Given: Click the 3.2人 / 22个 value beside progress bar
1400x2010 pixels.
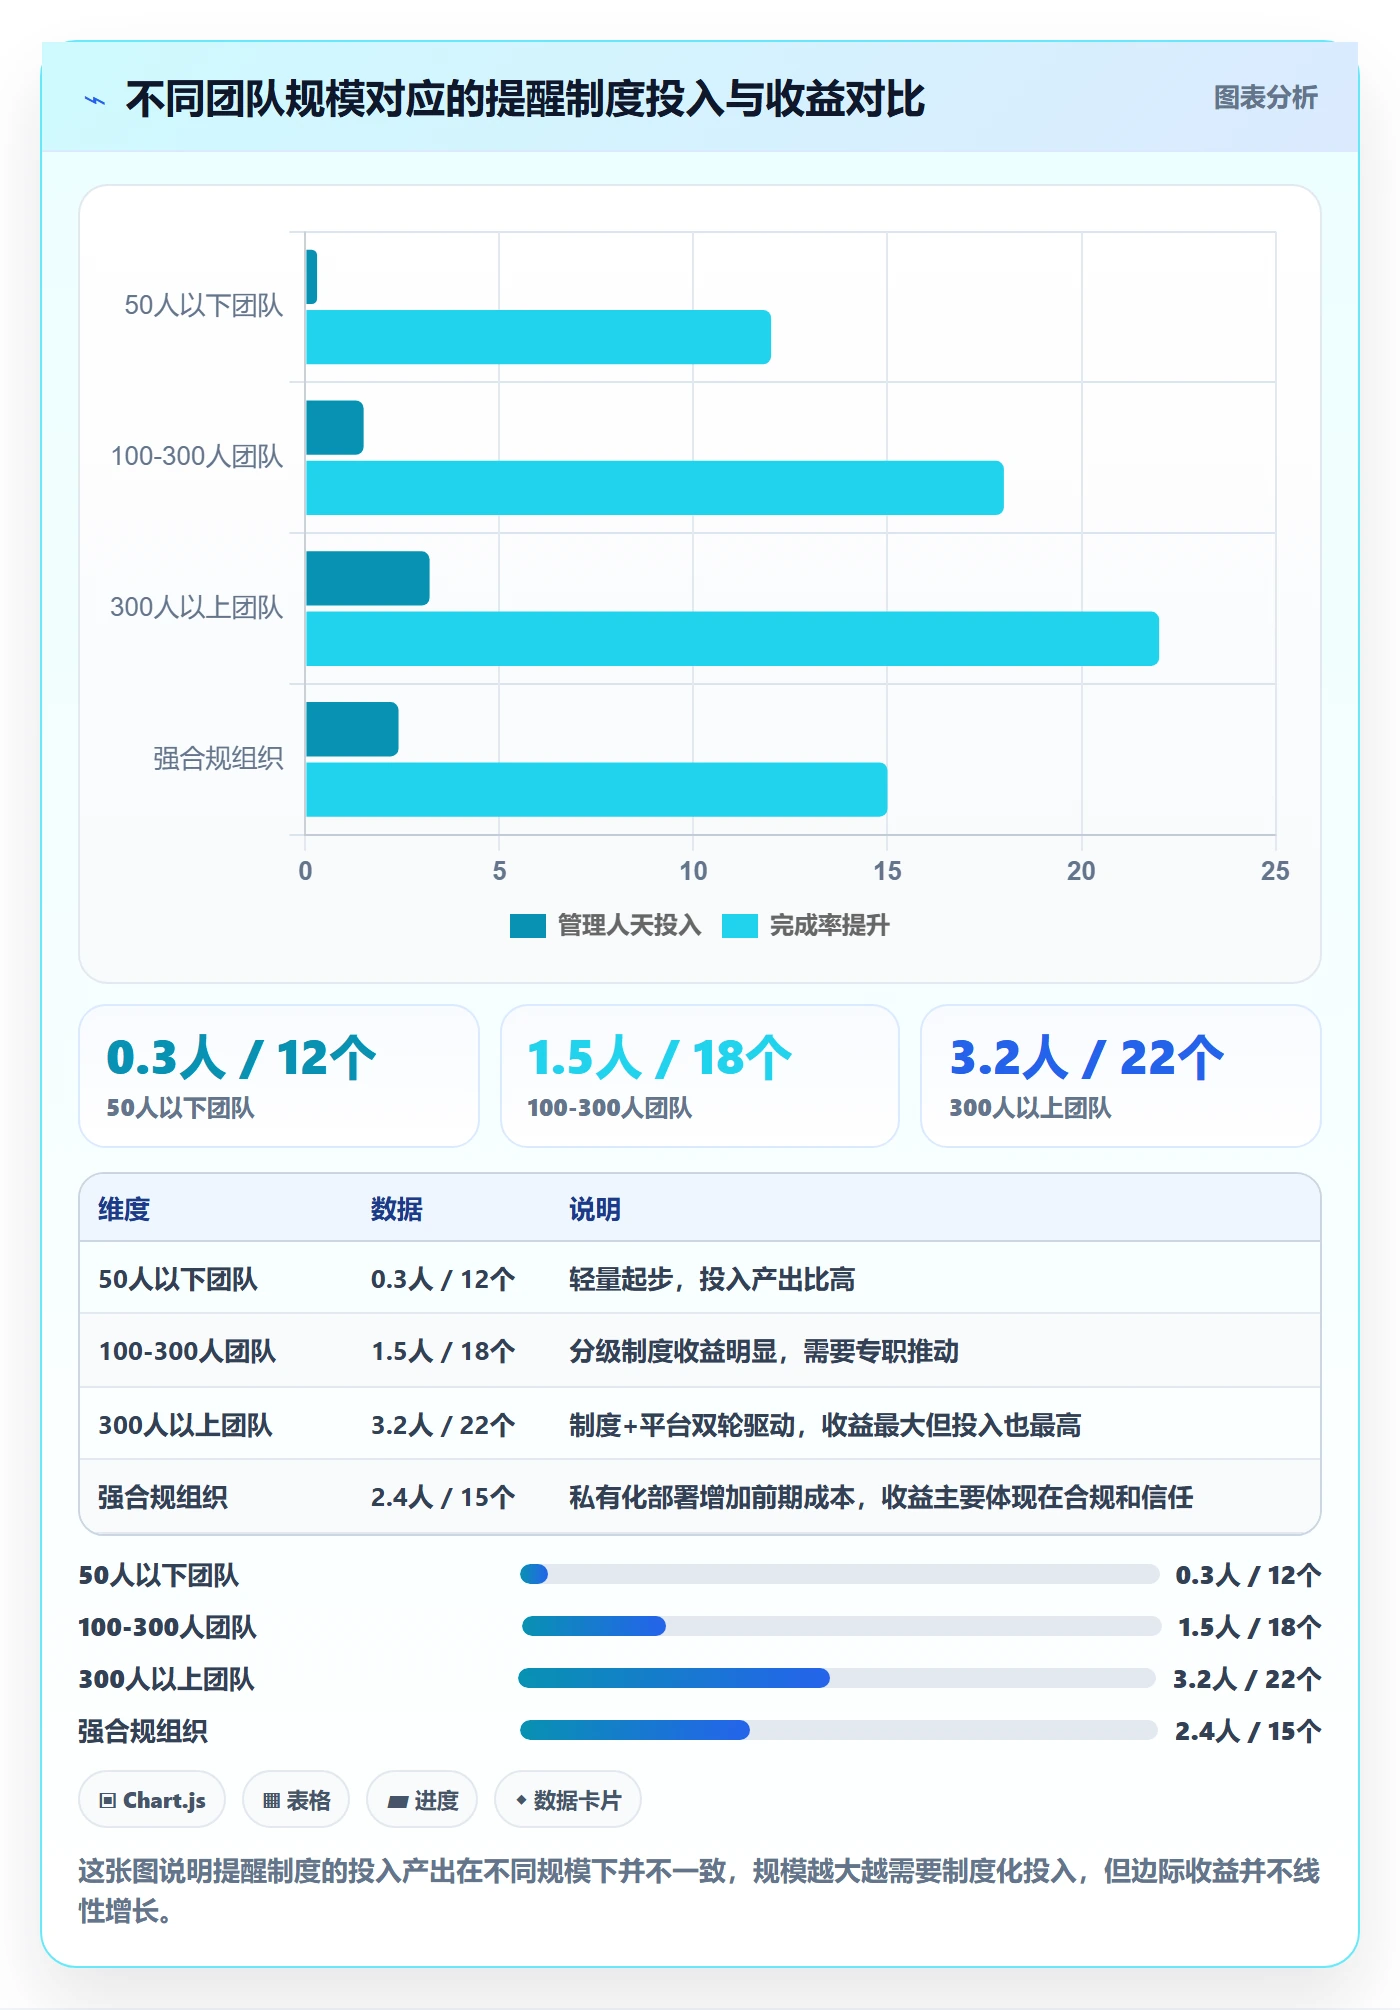Looking at the screenshot, I should 1247,1679.
